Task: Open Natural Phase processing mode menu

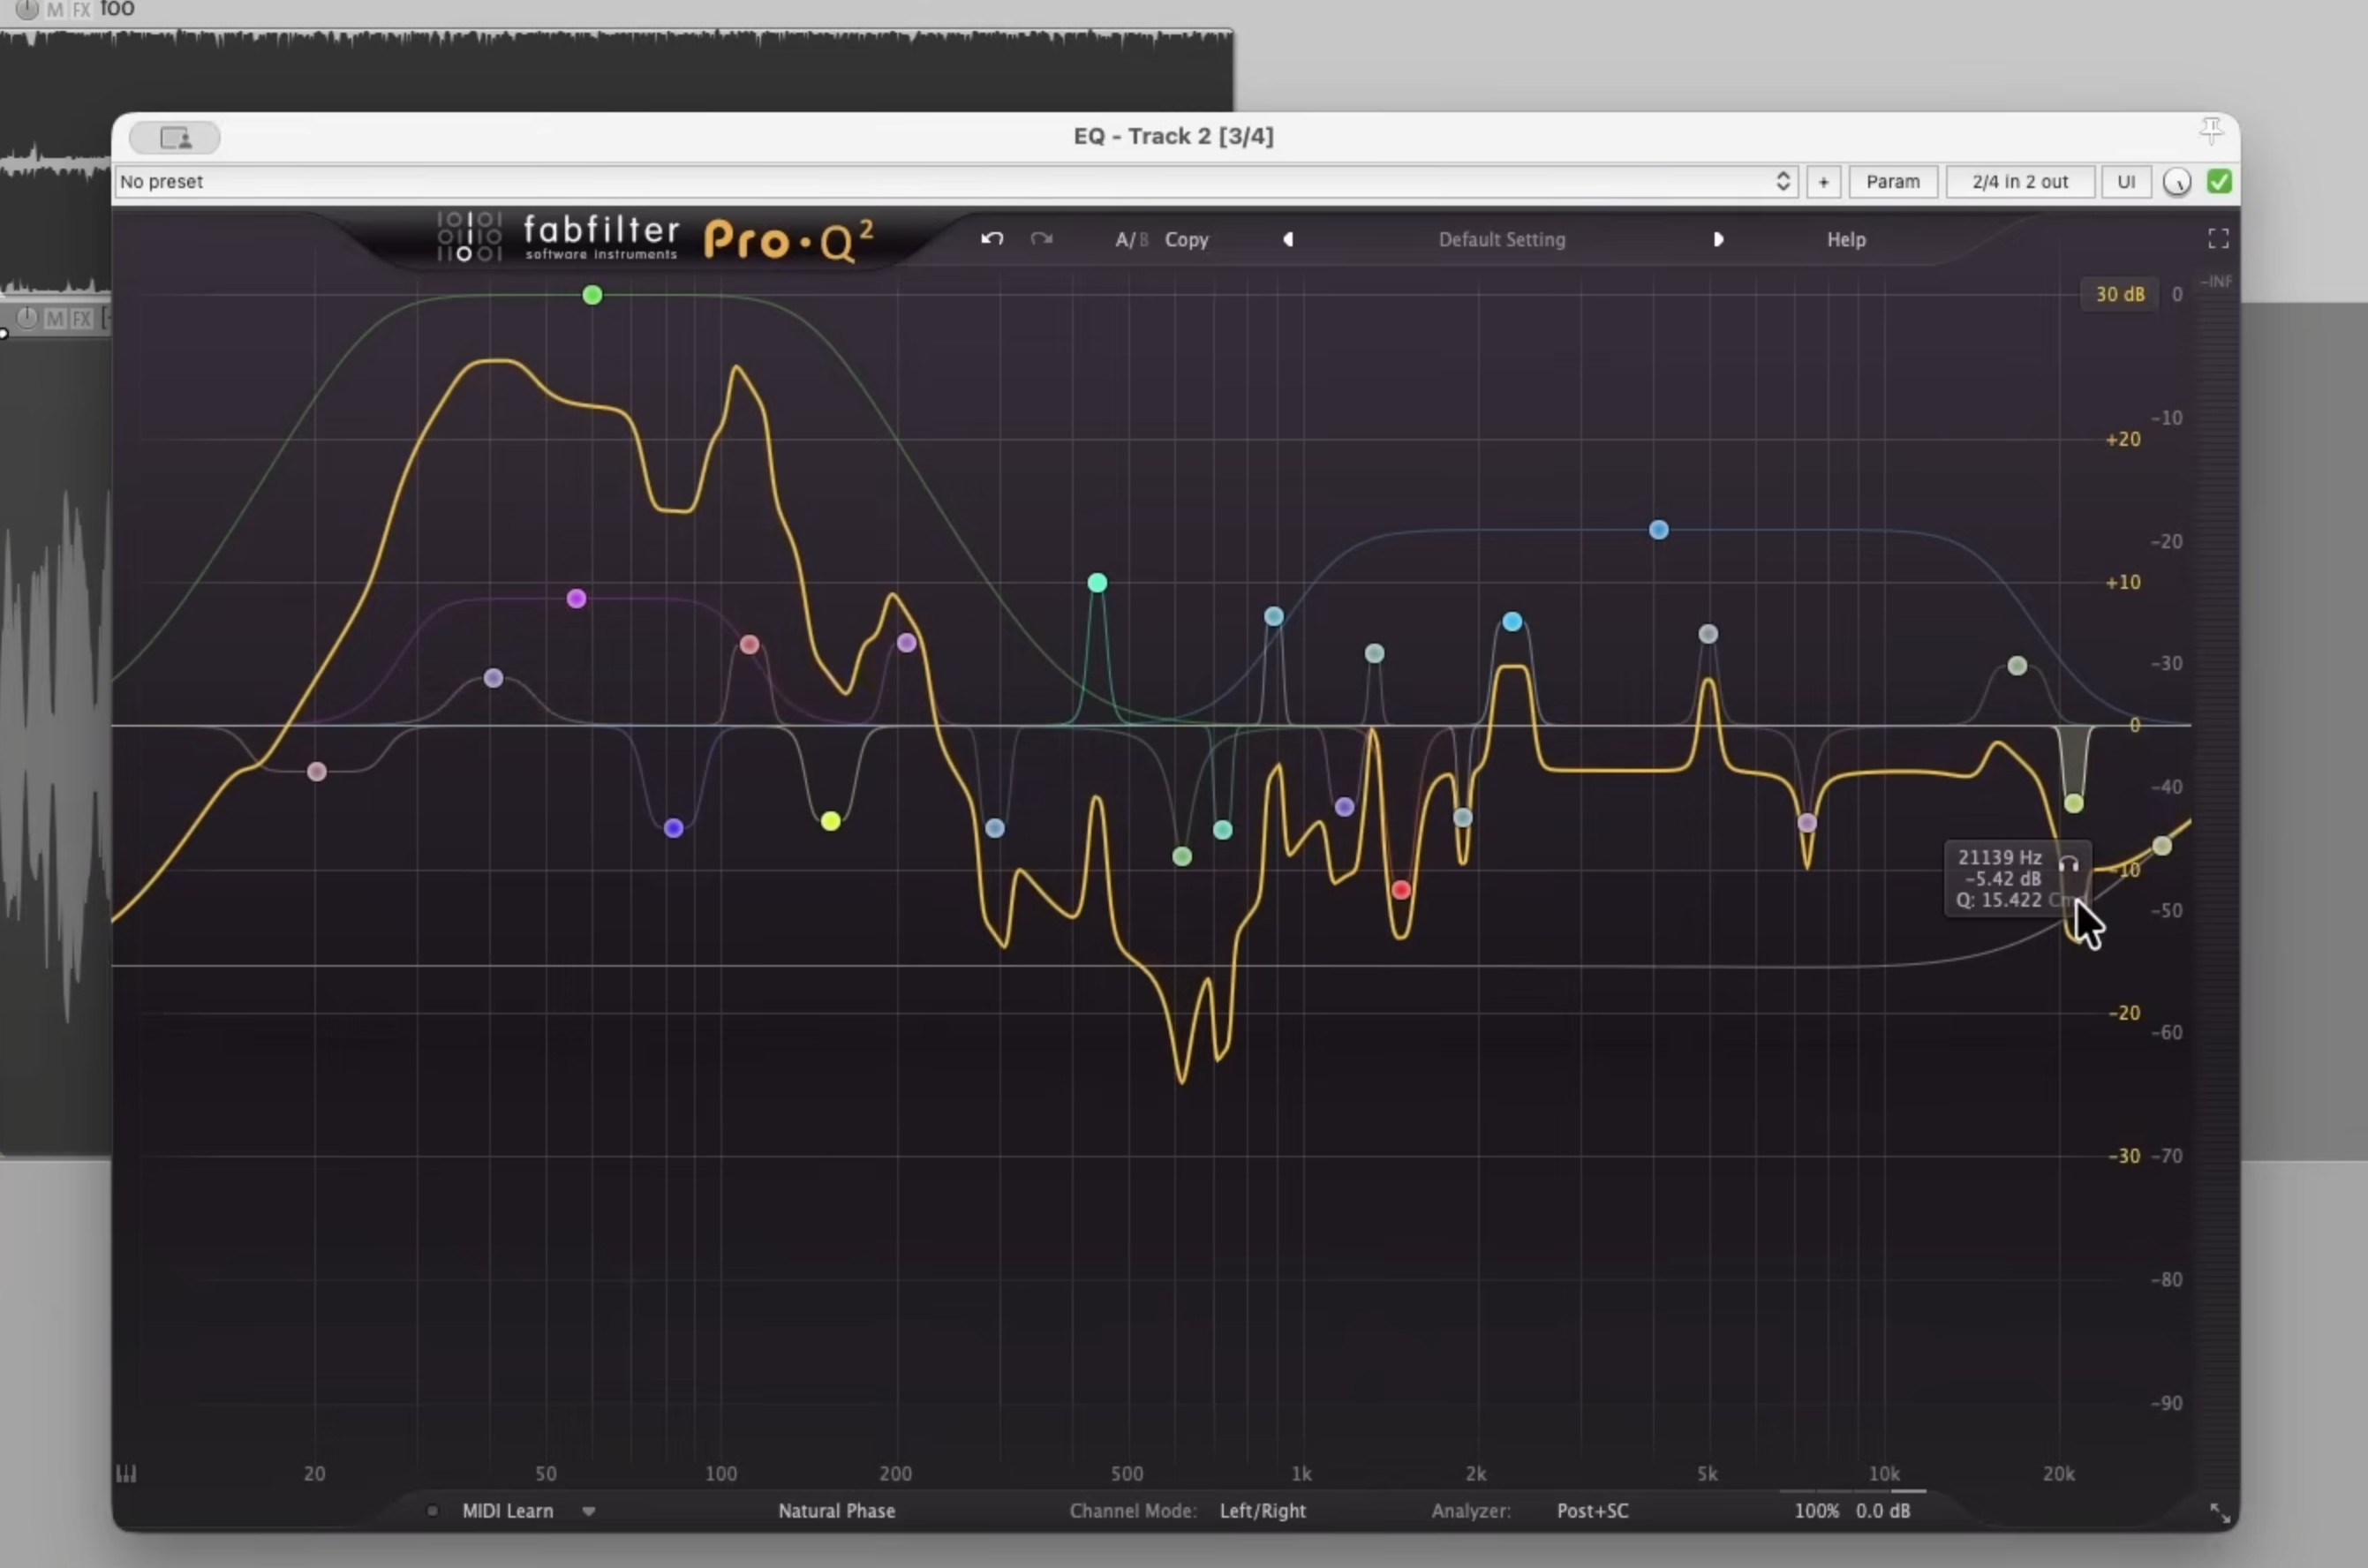Action: point(836,1511)
